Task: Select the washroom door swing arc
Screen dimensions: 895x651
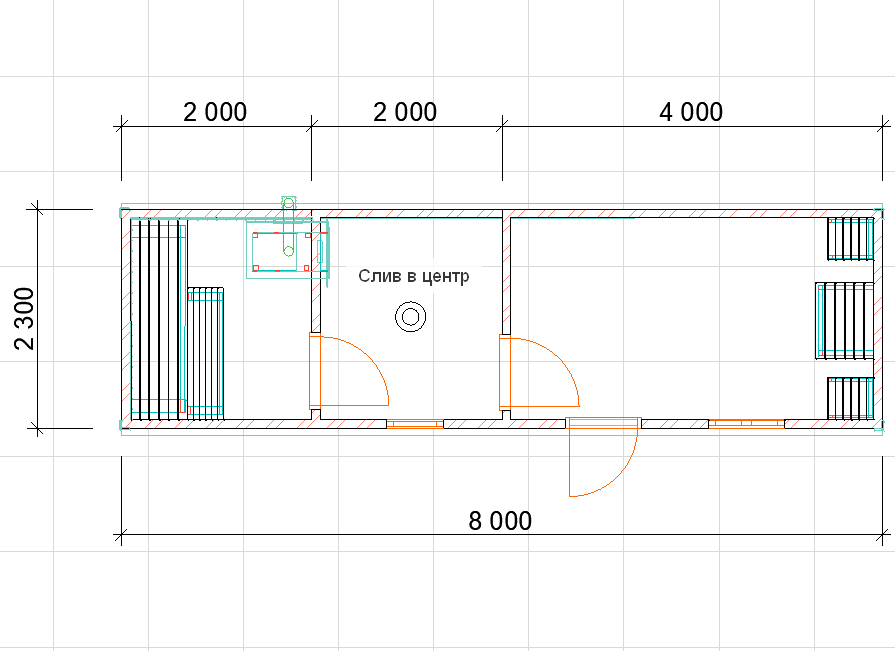Action: [349, 371]
